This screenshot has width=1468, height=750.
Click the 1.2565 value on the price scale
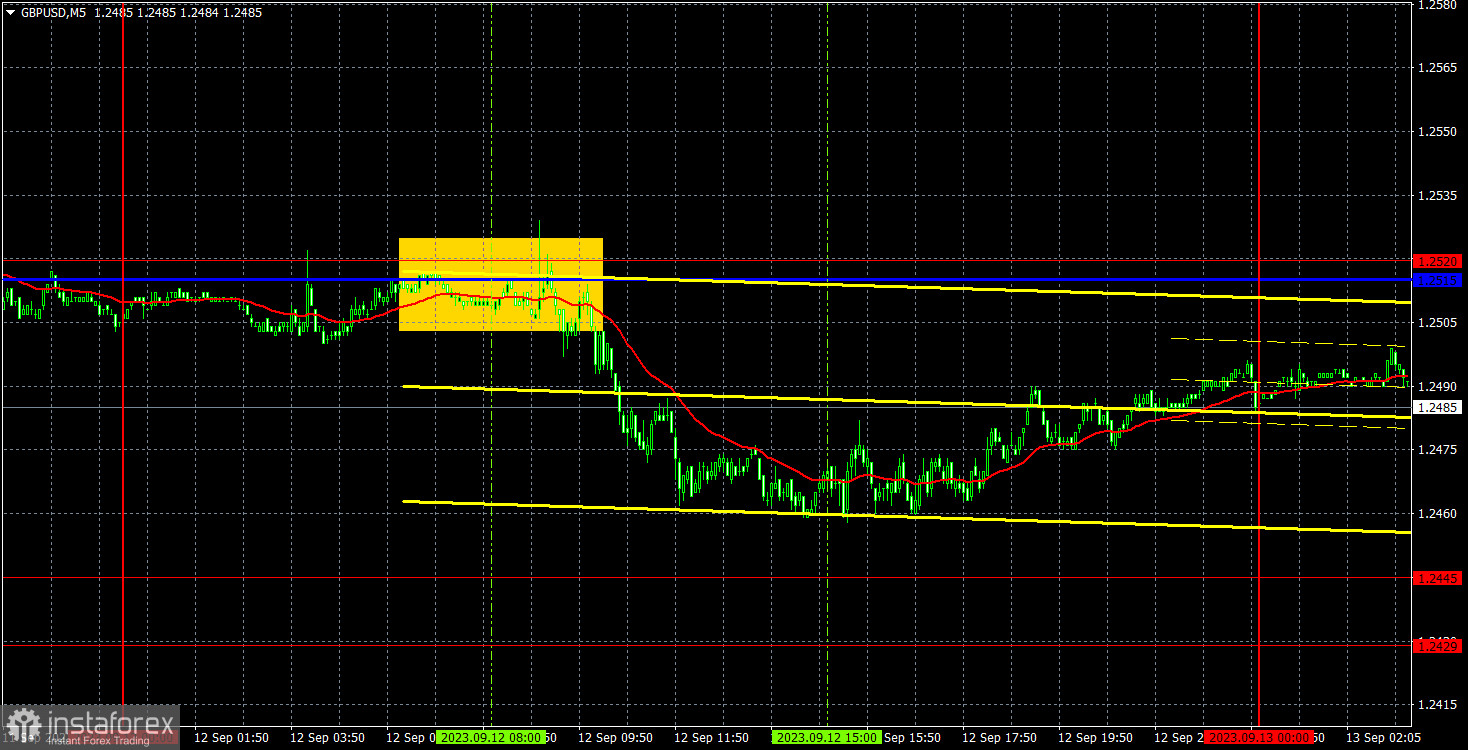tap(1438, 68)
